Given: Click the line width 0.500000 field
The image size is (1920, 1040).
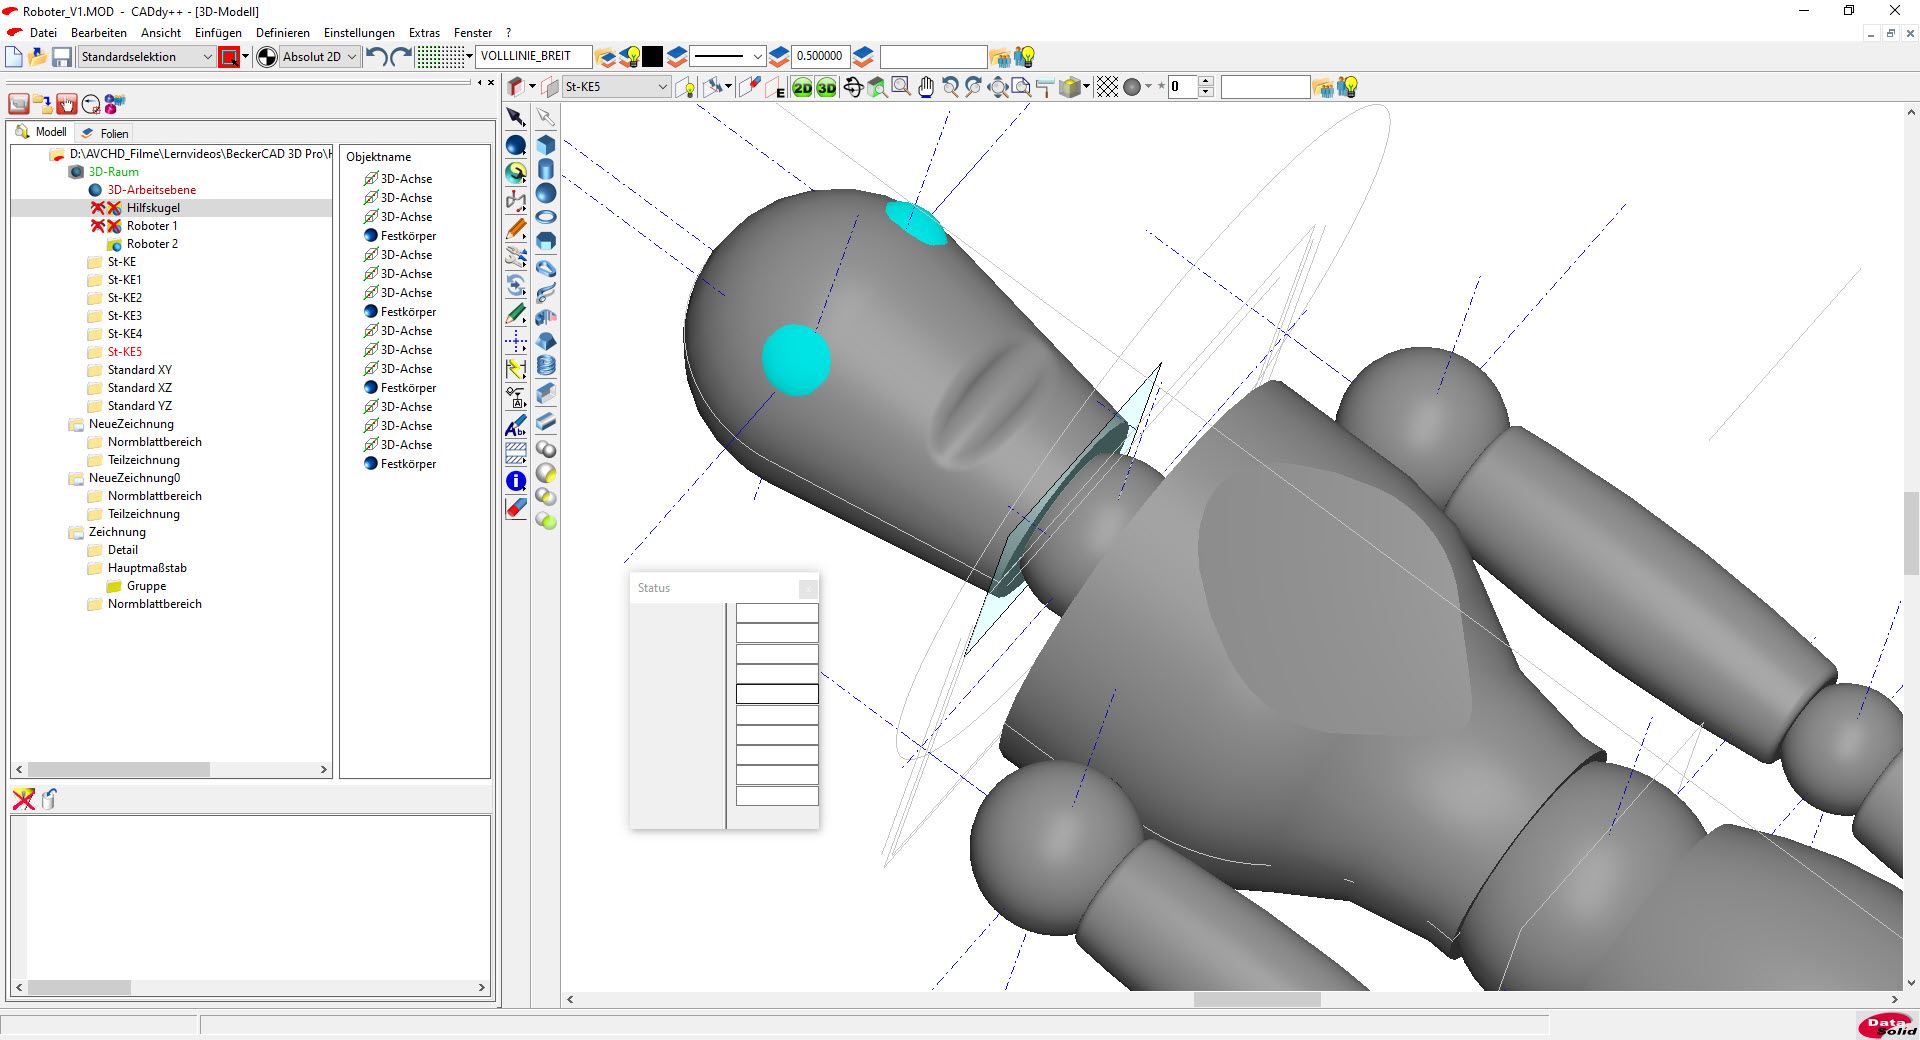Looking at the screenshot, I should point(819,57).
